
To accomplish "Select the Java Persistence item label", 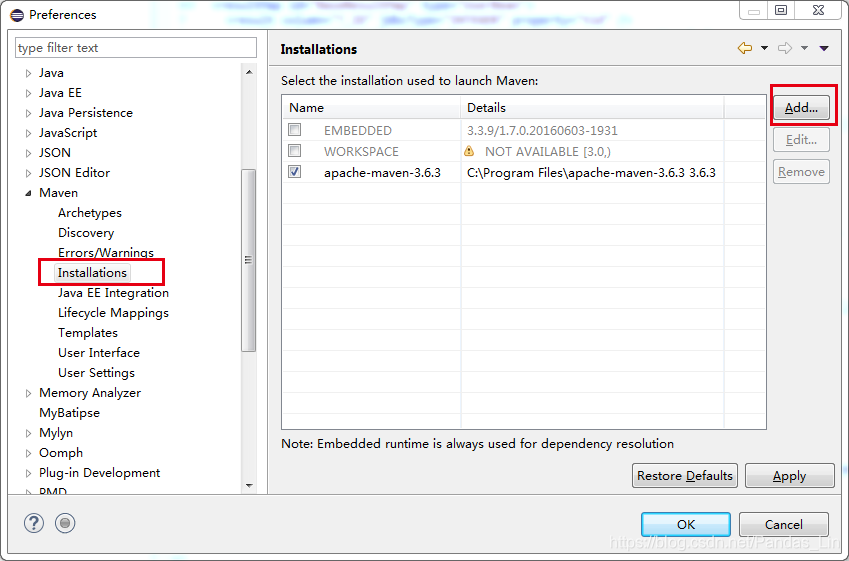I will [x=86, y=113].
